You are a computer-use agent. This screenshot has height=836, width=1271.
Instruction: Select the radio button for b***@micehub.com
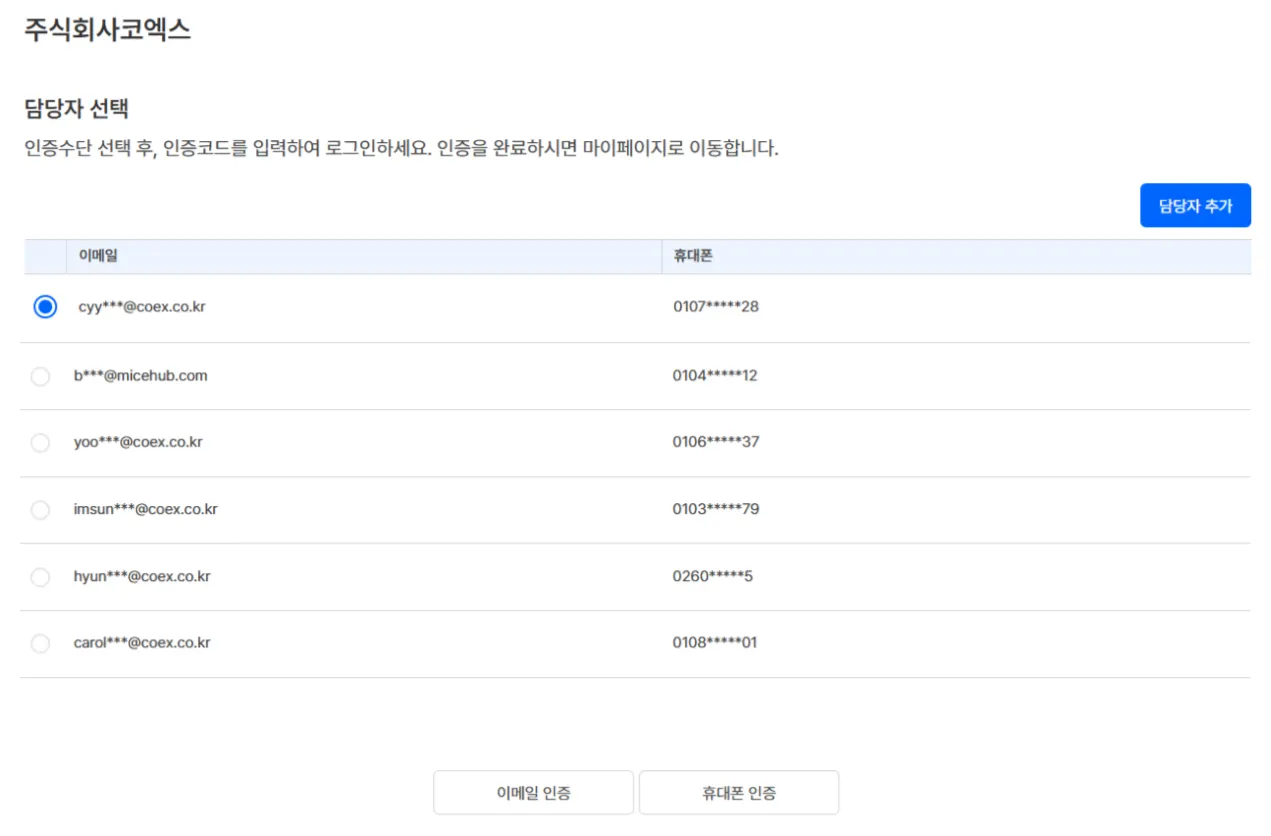point(40,376)
